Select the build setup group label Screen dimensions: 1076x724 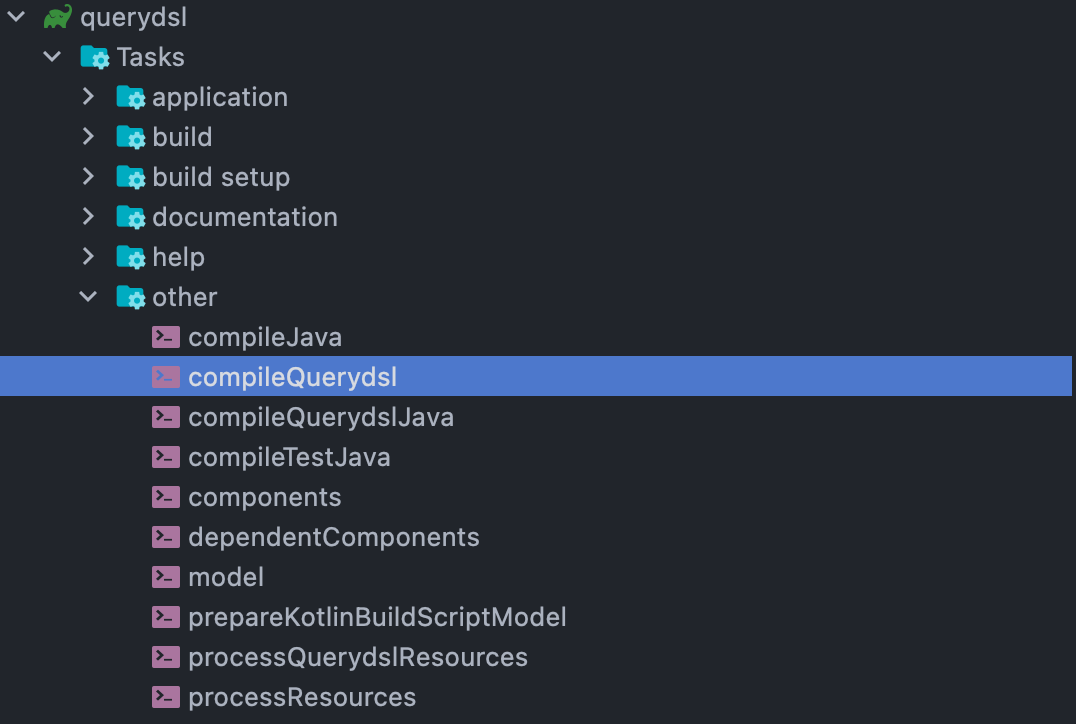(221, 177)
